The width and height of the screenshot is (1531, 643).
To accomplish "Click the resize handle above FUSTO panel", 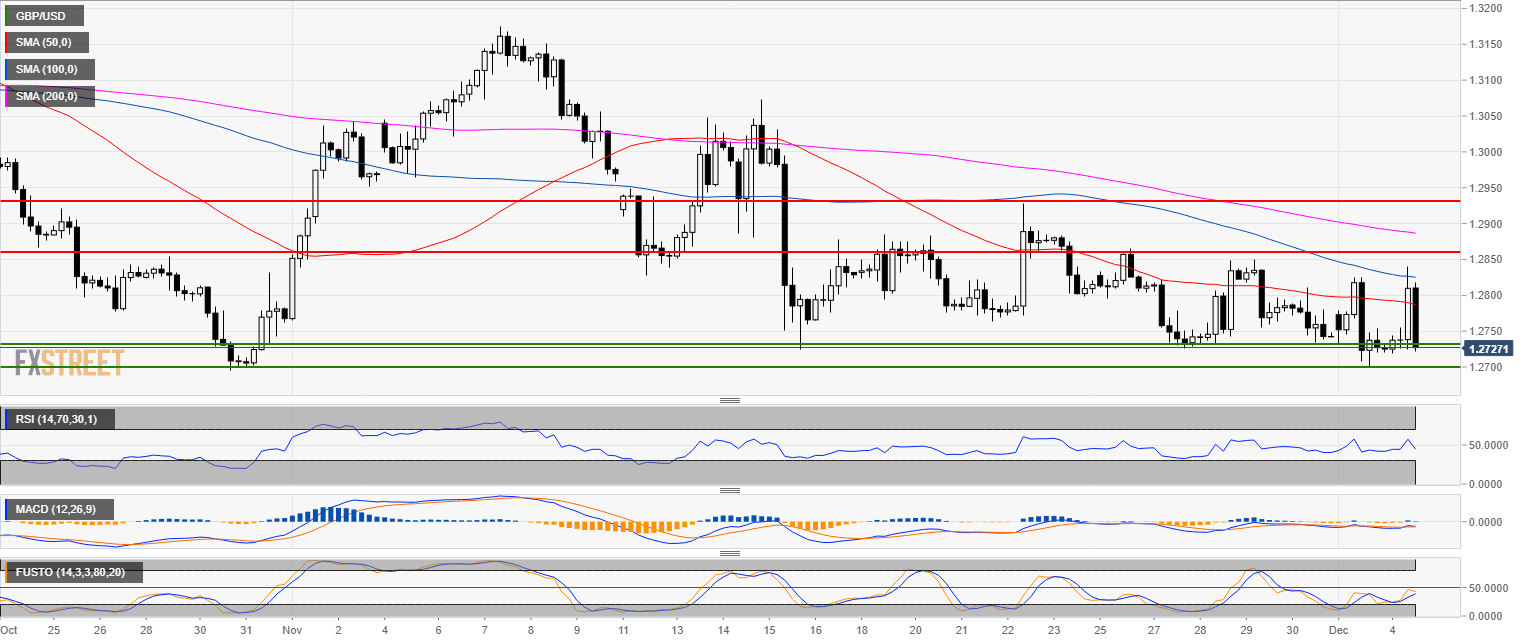I will click(730, 552).
